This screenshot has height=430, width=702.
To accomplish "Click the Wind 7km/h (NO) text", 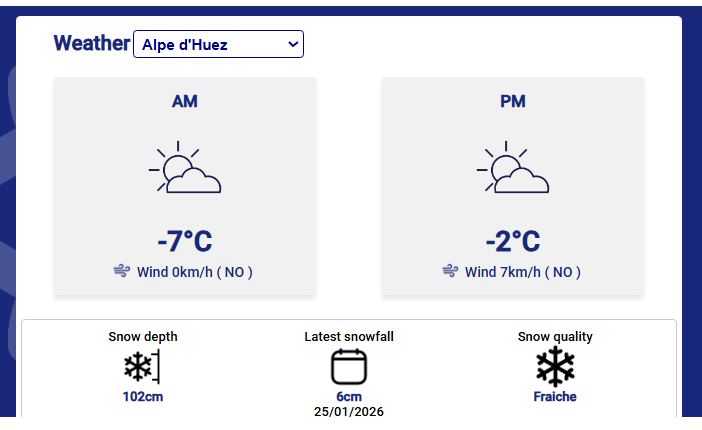I will point(523,272).
